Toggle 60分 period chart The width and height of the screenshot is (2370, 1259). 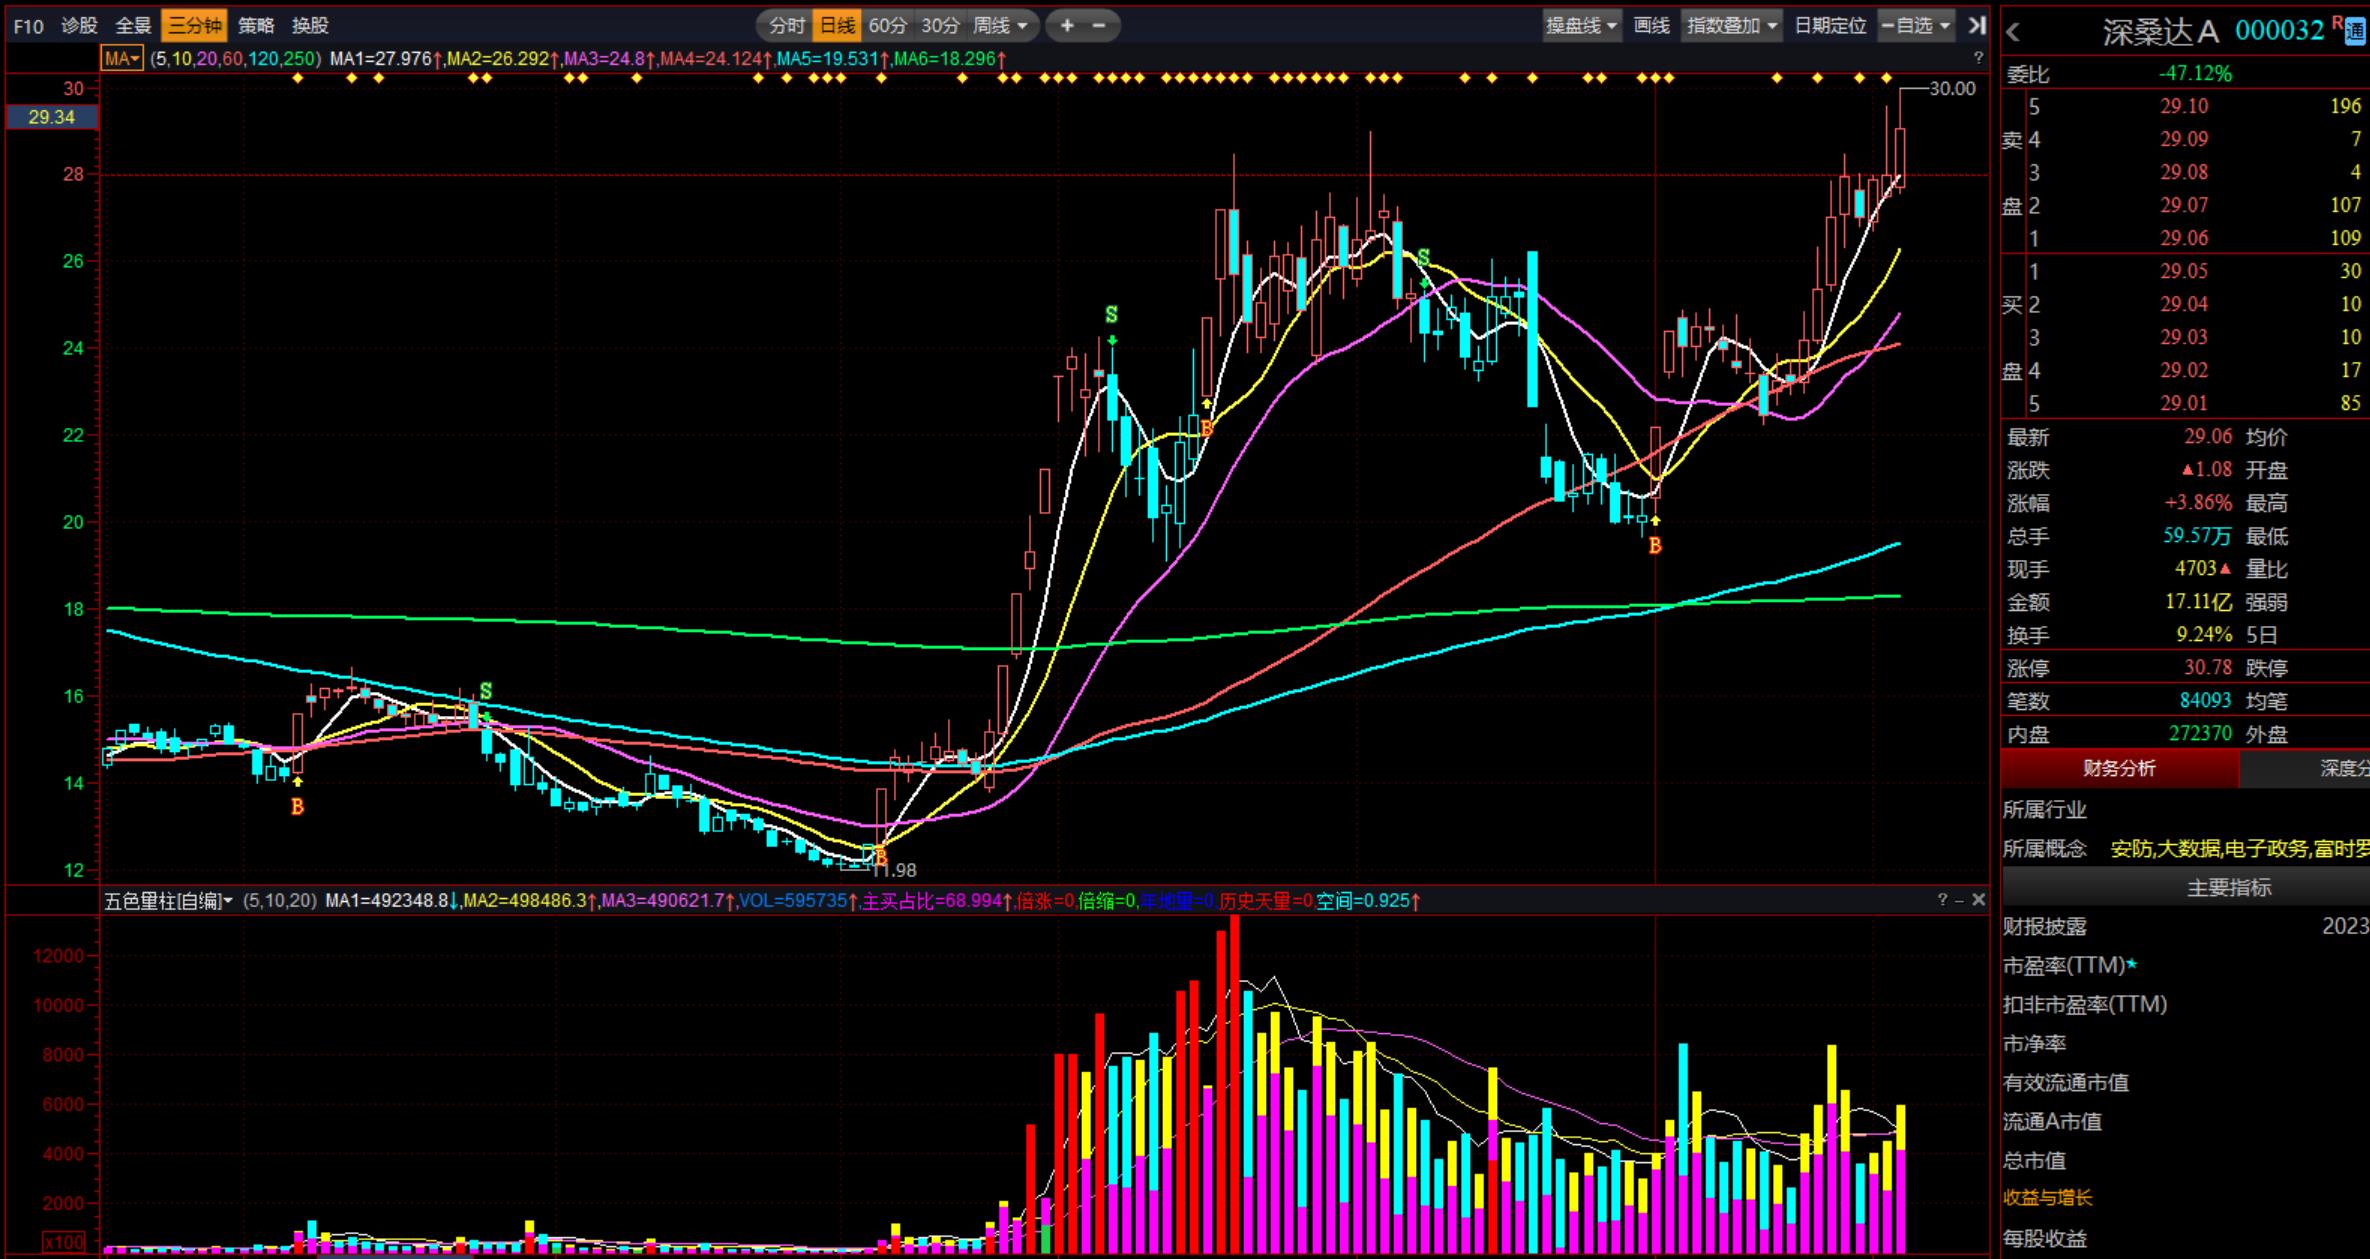pos(887,26)
